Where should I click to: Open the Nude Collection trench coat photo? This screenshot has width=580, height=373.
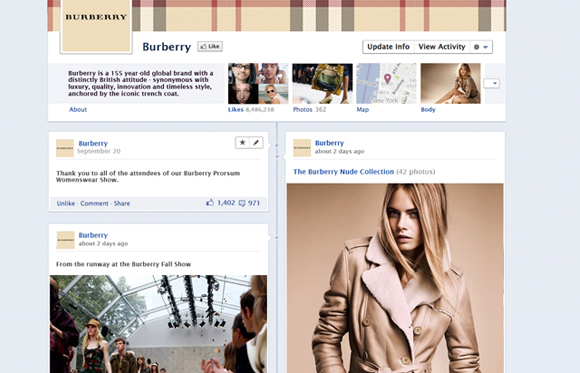395,278
